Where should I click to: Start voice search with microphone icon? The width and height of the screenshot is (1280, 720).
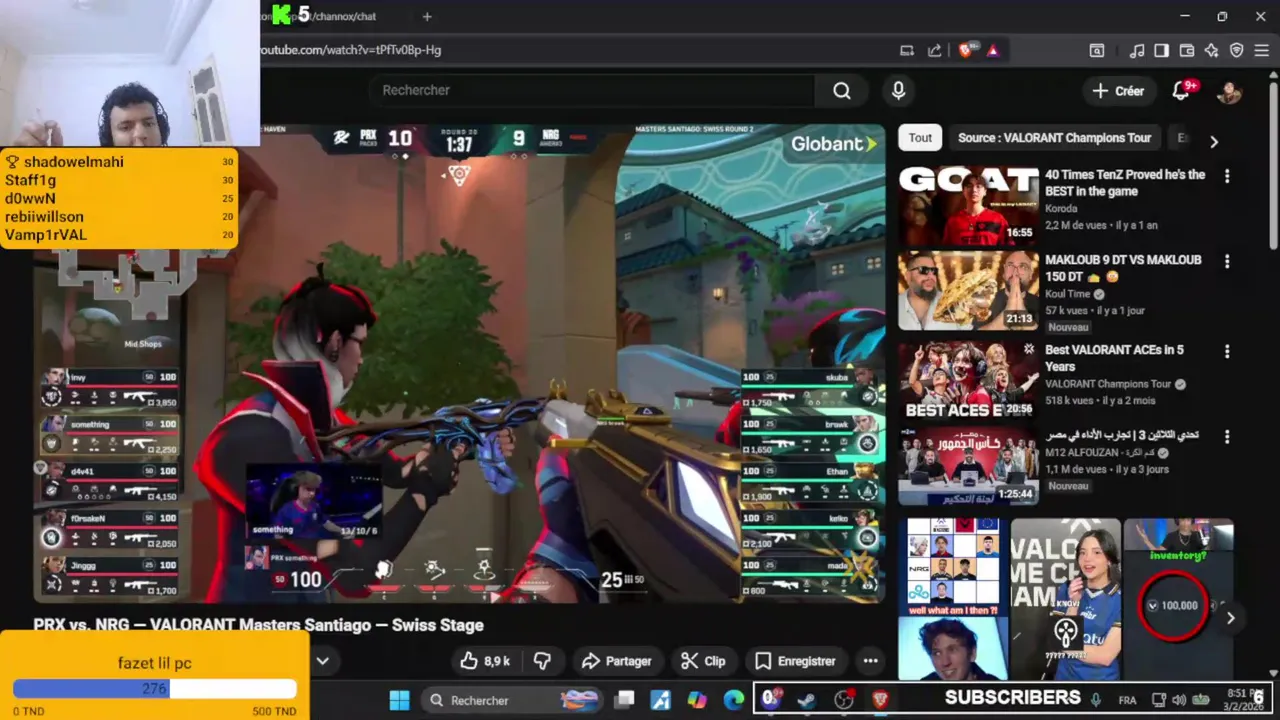click(898, 91)
